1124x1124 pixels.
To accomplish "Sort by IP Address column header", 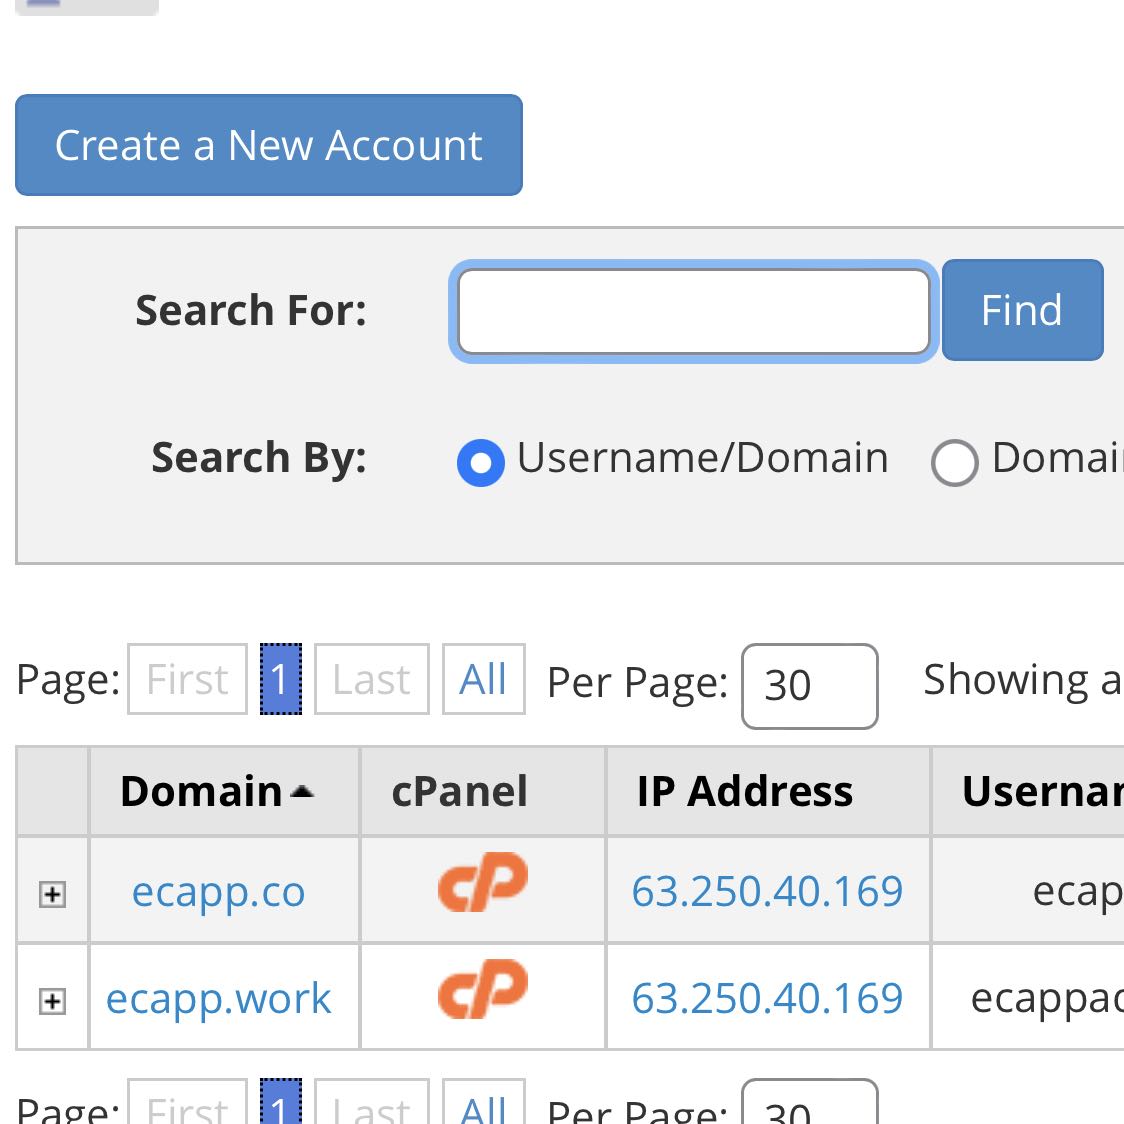I will pos(745,792).
